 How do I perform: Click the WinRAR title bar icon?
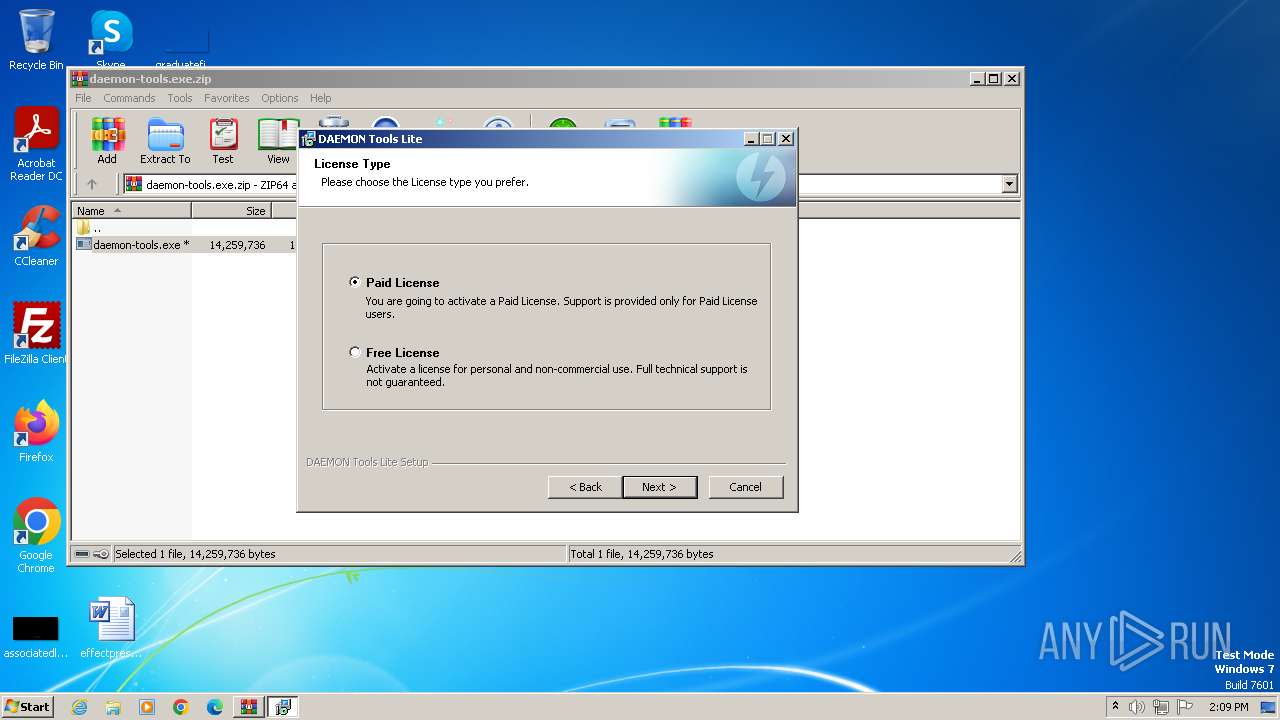80,79
